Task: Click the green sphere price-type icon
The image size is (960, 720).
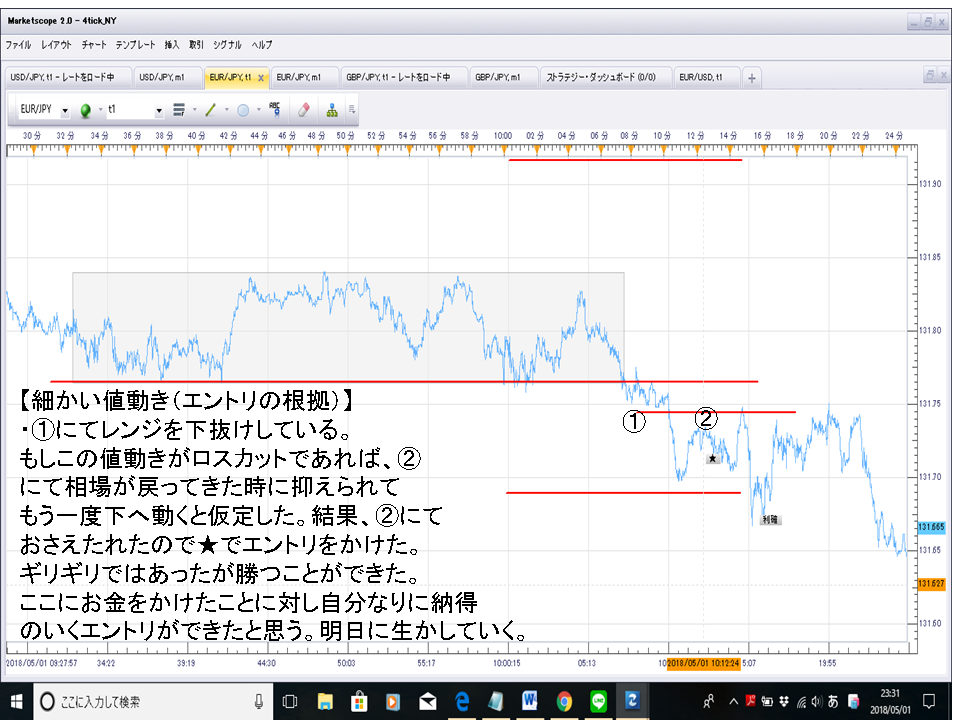Action: pyautogui.click(x=86, y=110)
